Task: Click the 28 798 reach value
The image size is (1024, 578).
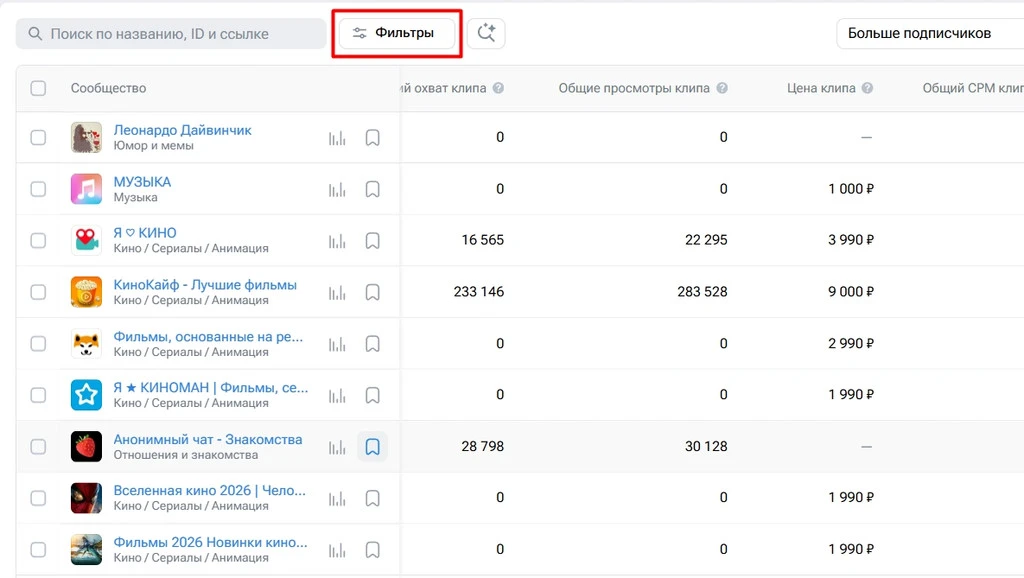Action: (483, 447)
